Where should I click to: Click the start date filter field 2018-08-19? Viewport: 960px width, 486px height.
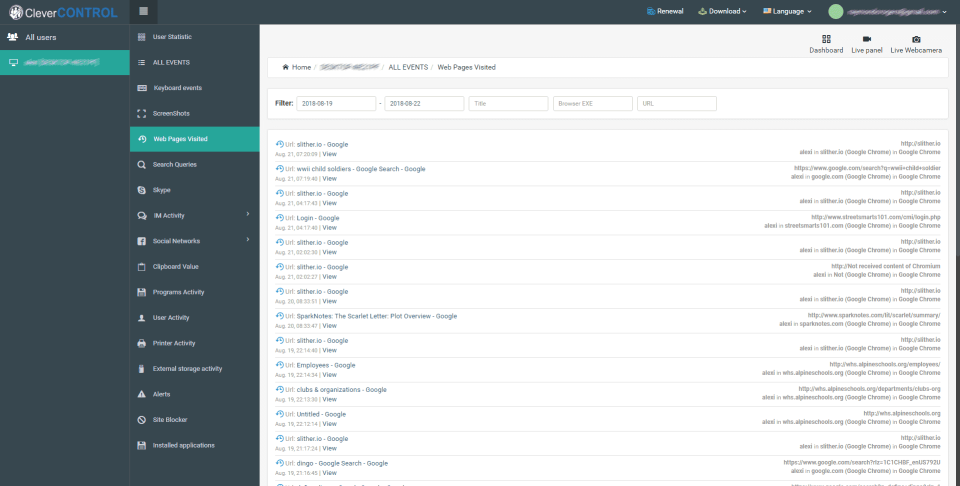coord(336,103)
